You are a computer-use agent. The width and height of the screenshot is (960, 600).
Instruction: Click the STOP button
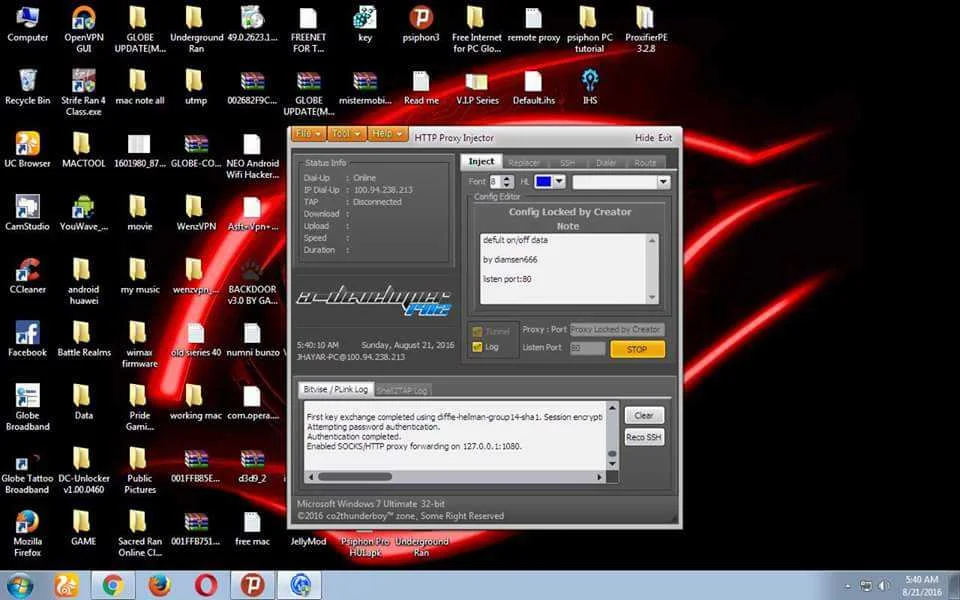(637, 349)
